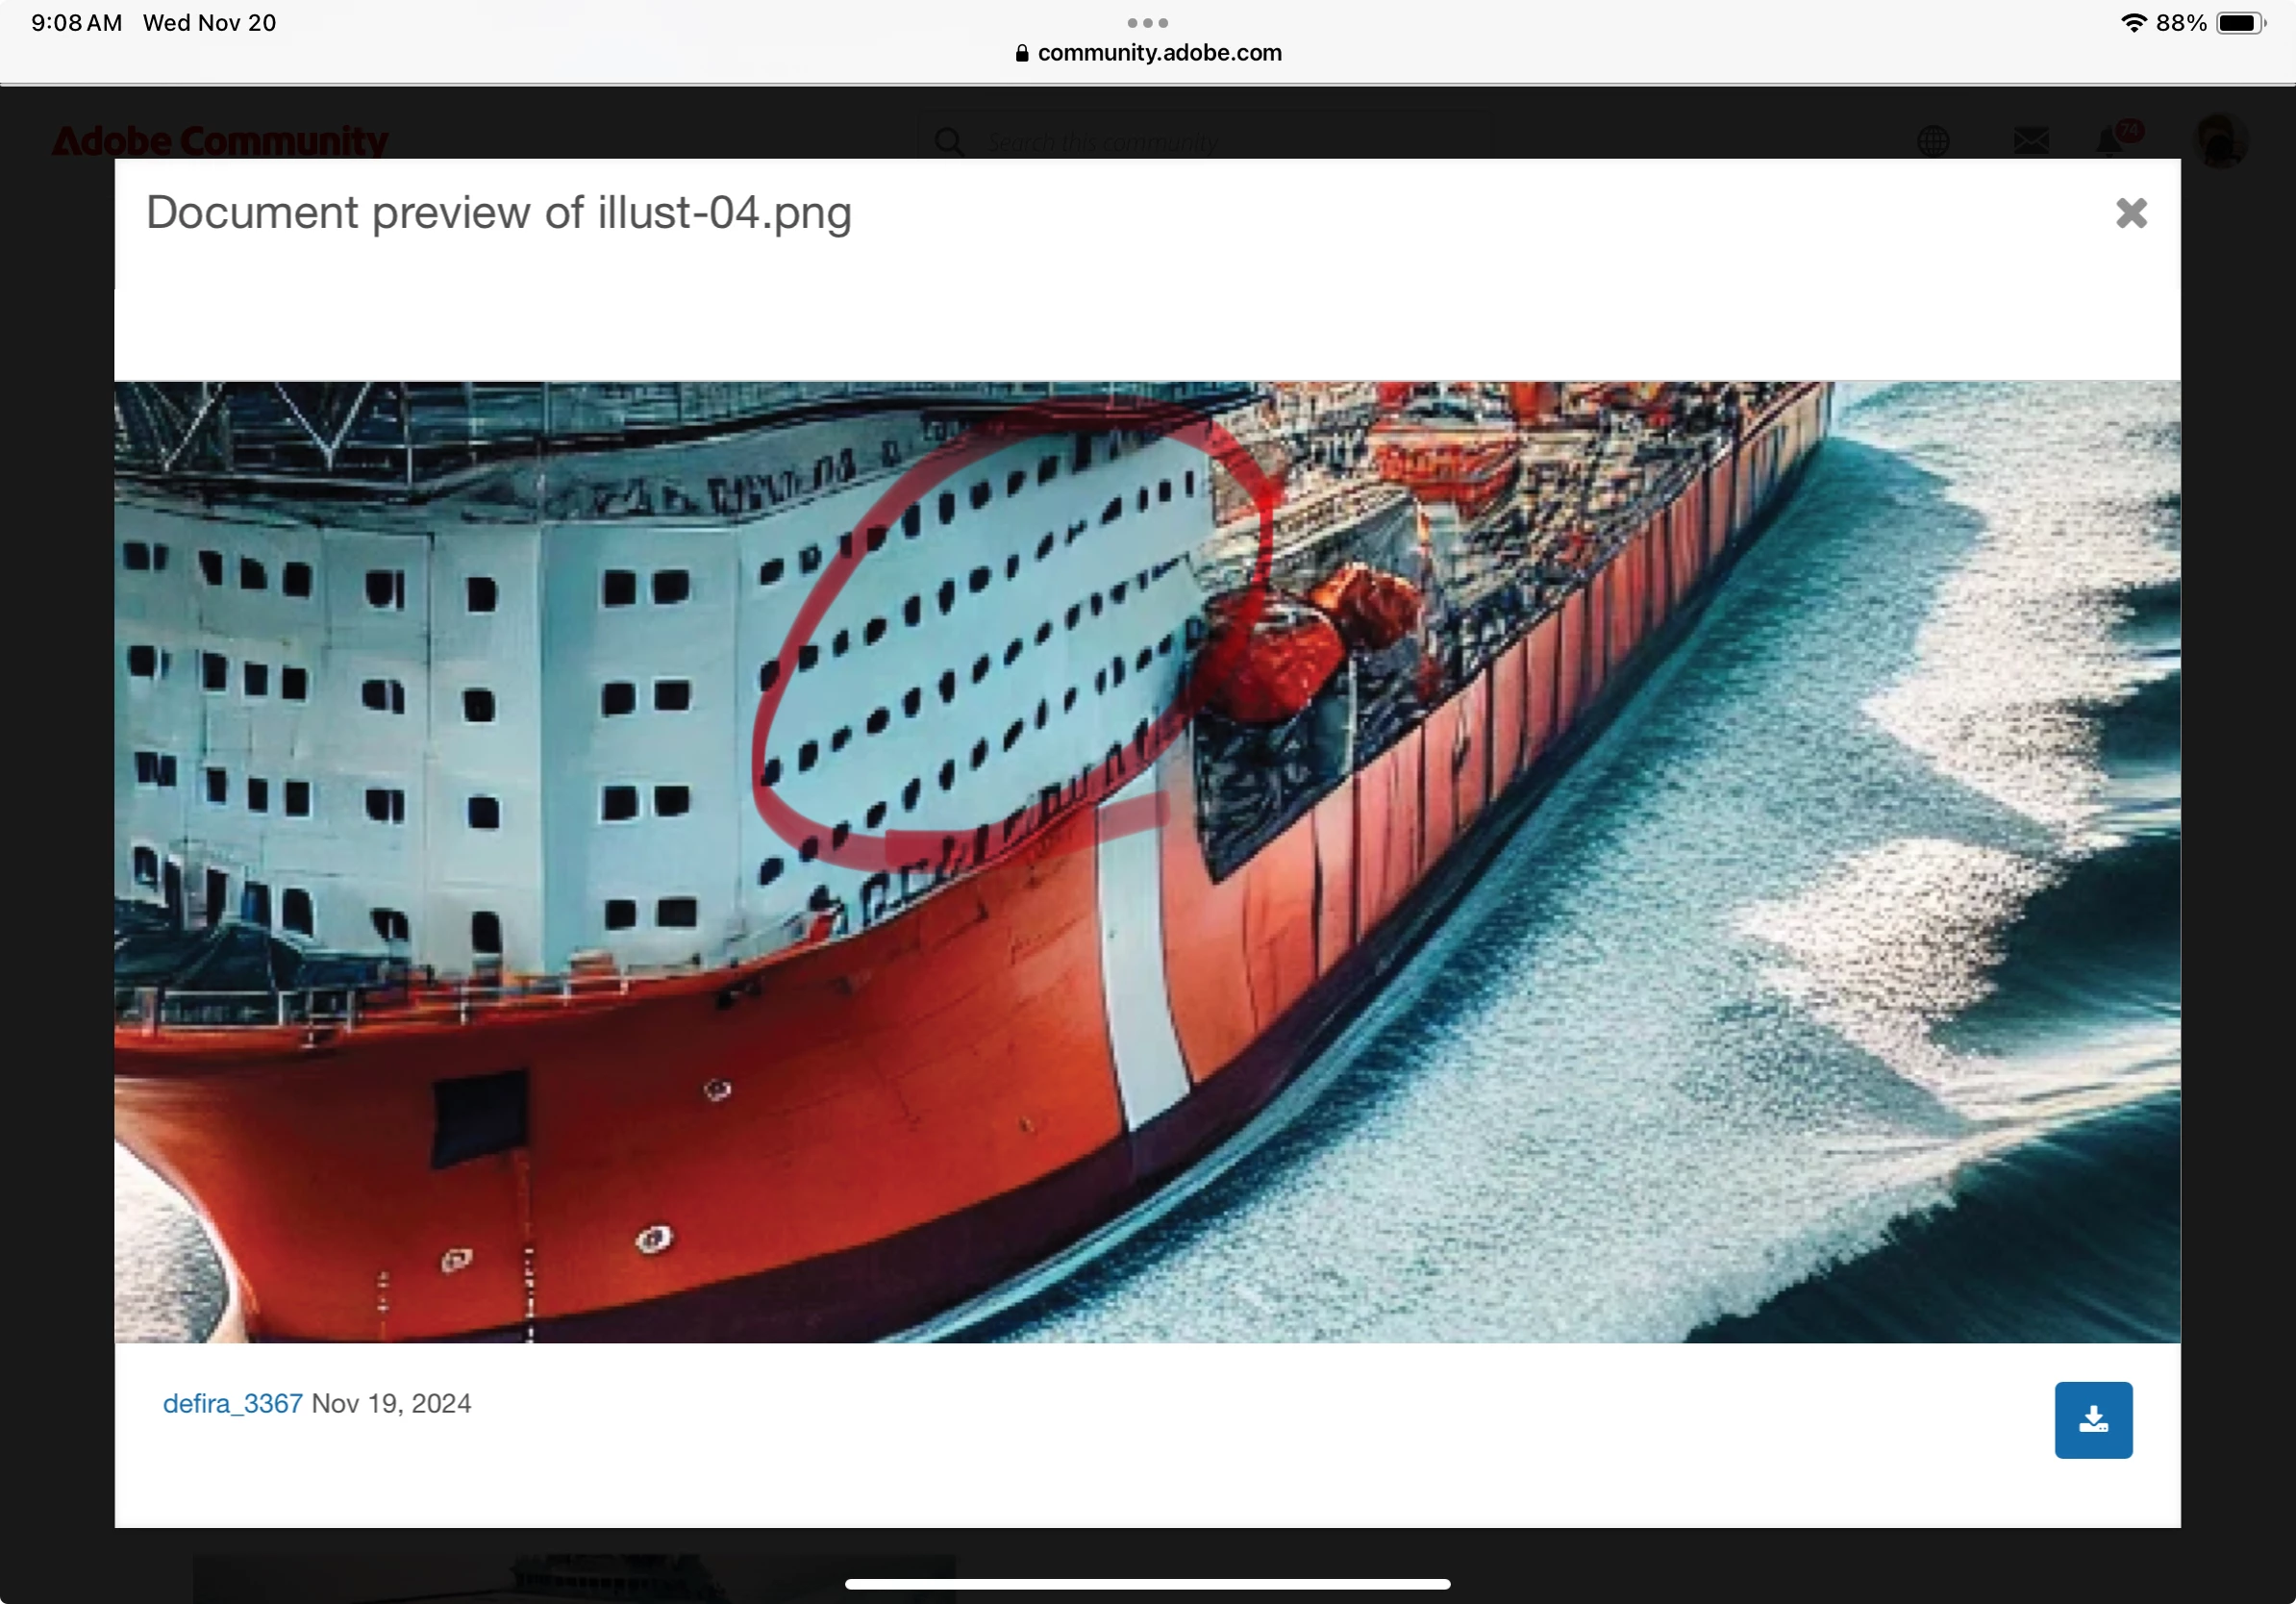This screenshot has width=2296, height=1604.
Task: Tap the 9:08 AM clock in status bar
Action: pyautogui.click(x=77, y=23)
